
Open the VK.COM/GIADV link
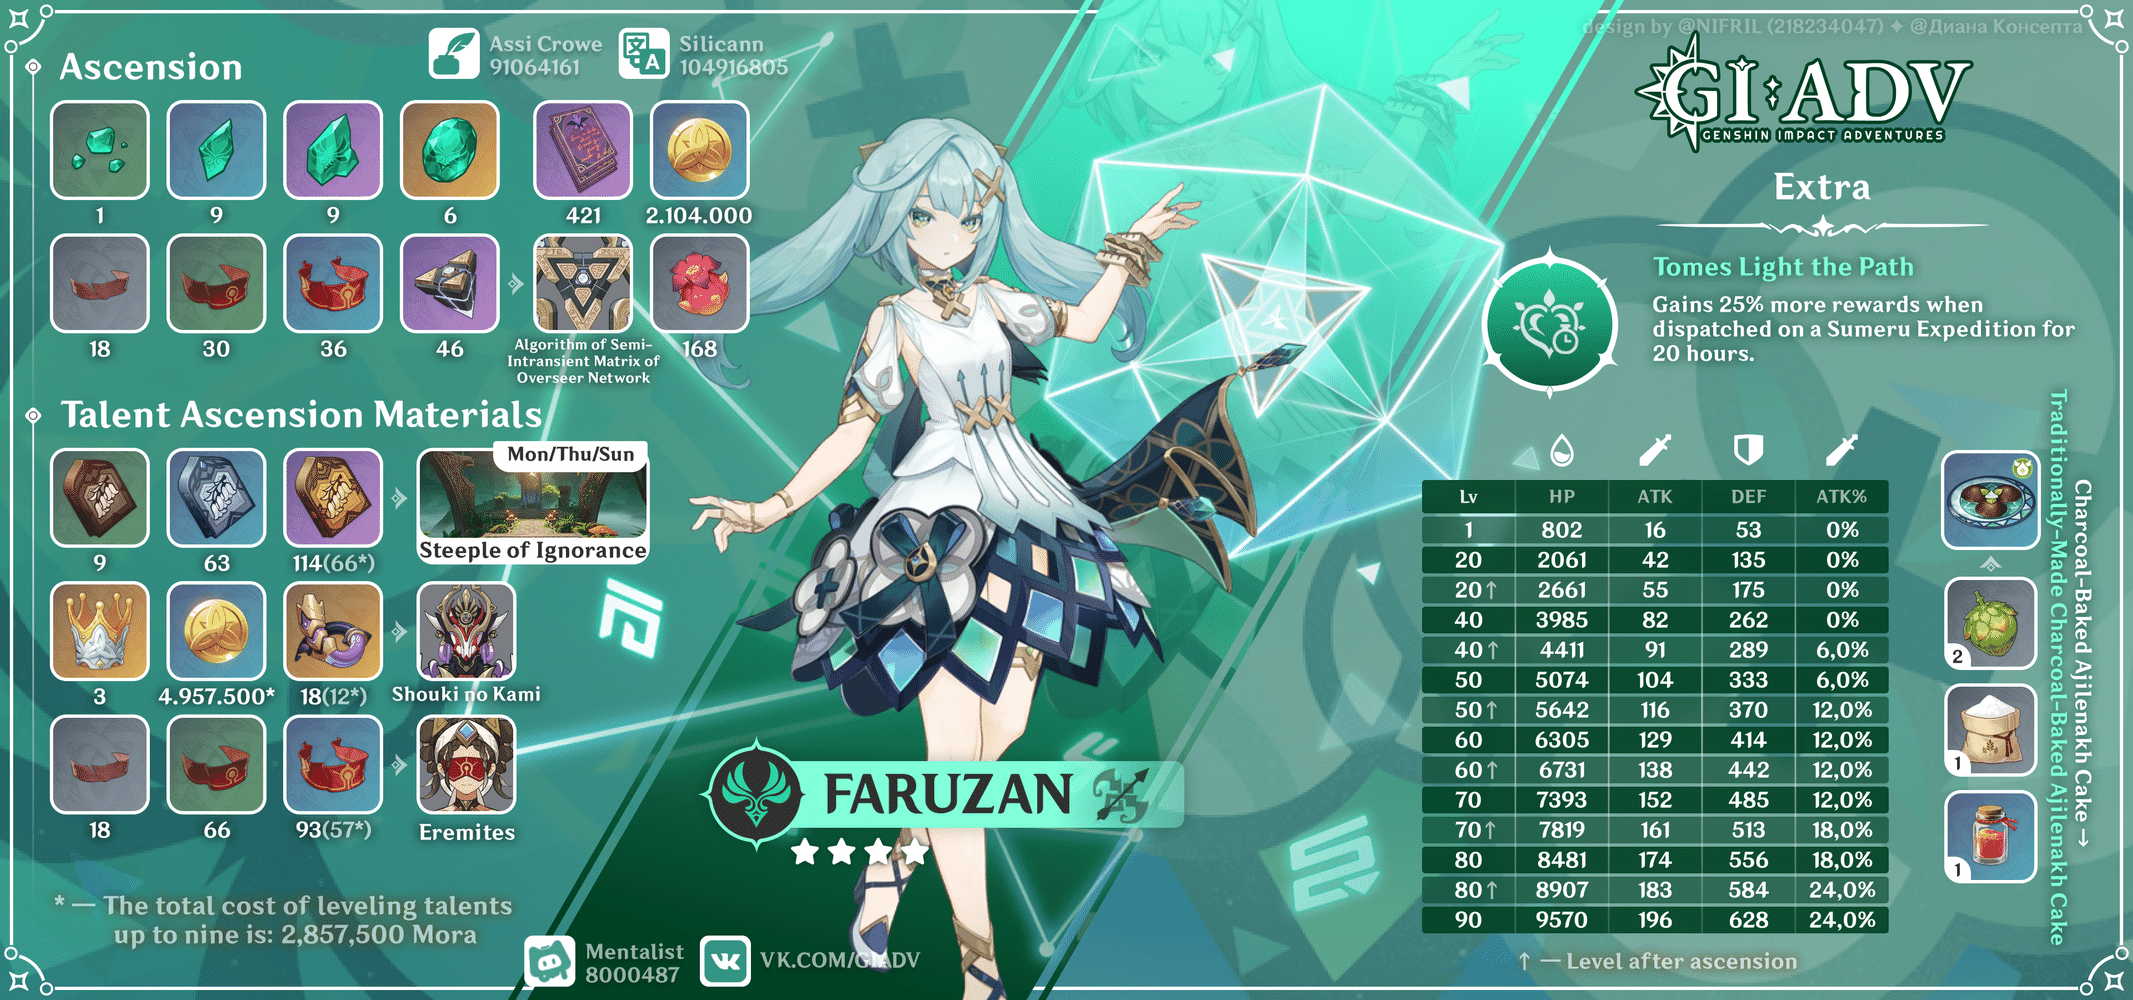[x=838, y=961]
